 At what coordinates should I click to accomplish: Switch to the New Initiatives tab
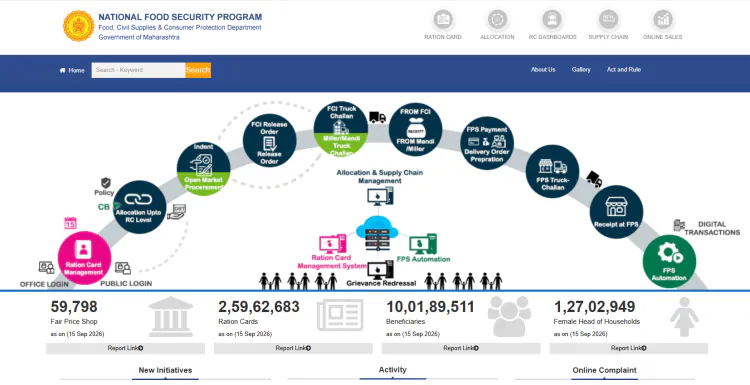pos(165,370)
